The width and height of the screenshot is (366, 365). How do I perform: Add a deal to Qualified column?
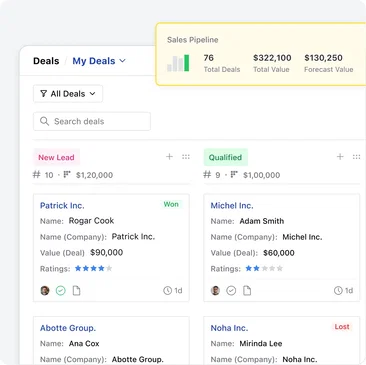tap(340, 156)
